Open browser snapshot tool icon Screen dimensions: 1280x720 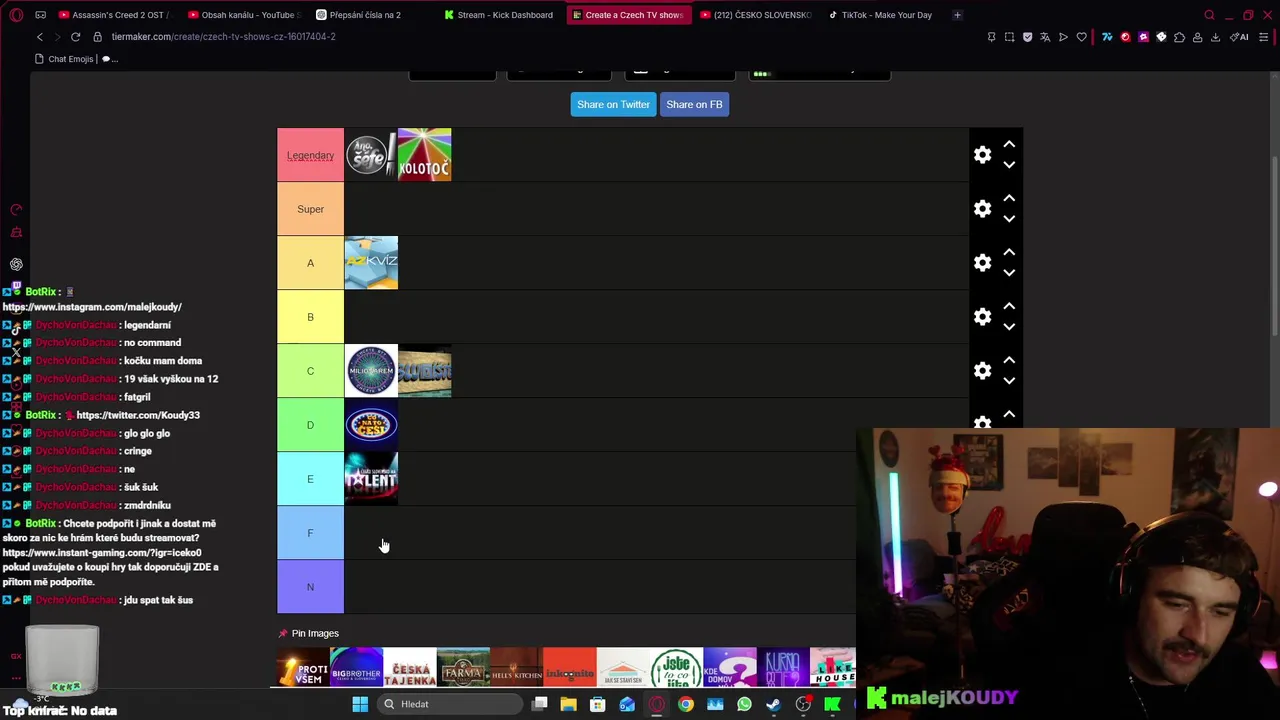click(x=1009, y=37)
